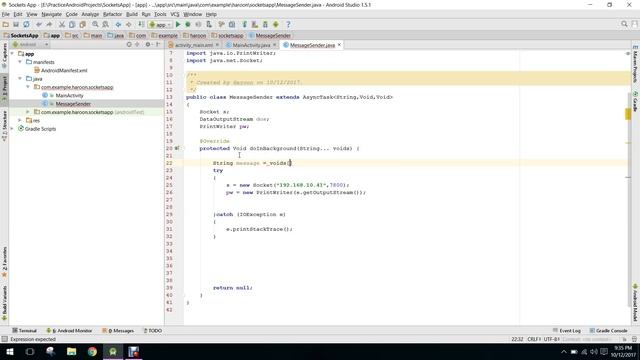640x360 pixels.
Task: Click the Help question mark icon
Action: coord(288,24)
